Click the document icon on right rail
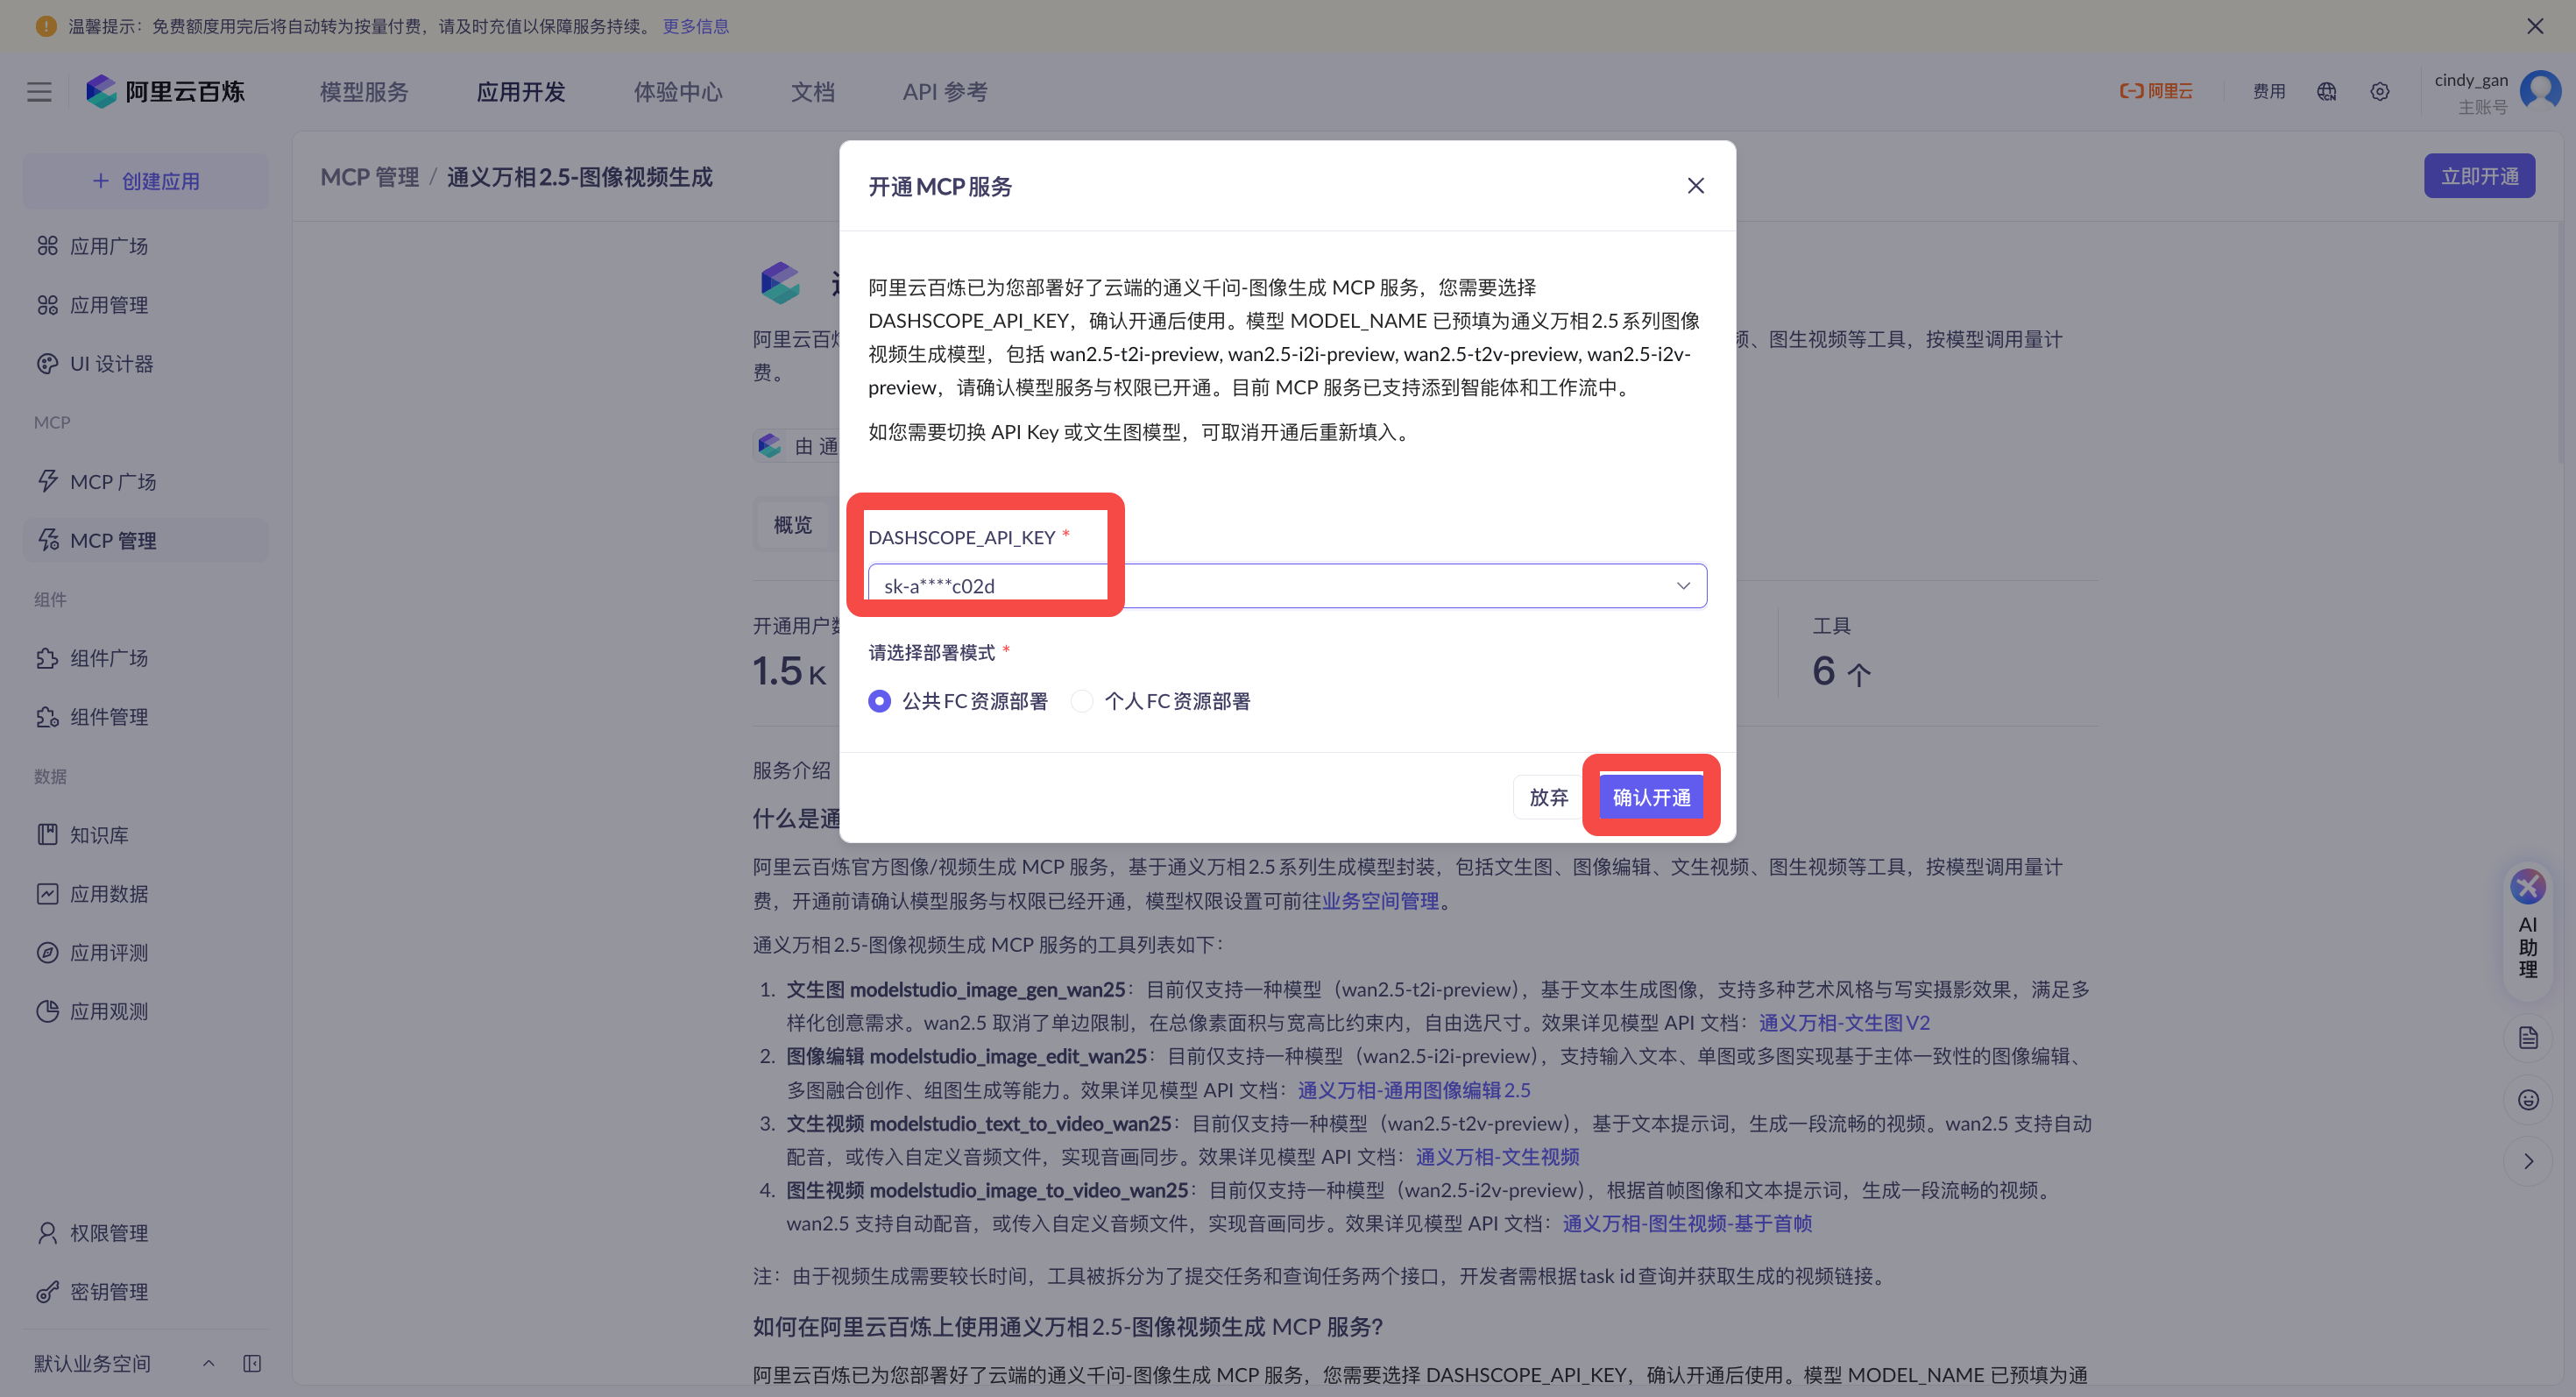2576x1397 pixels. (2527, 1038)
